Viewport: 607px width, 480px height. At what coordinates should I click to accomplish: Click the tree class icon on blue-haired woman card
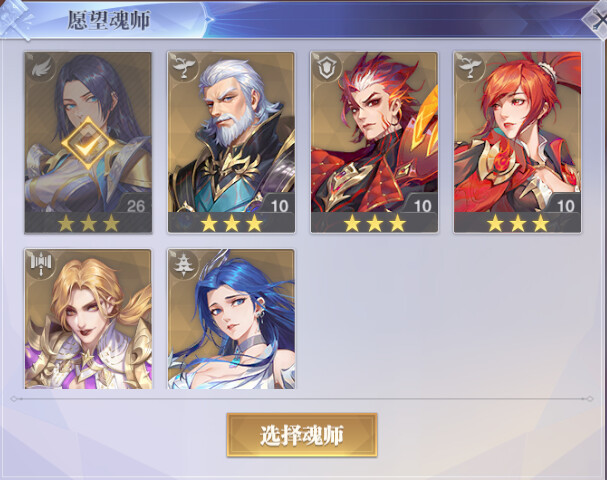(184, 264)
